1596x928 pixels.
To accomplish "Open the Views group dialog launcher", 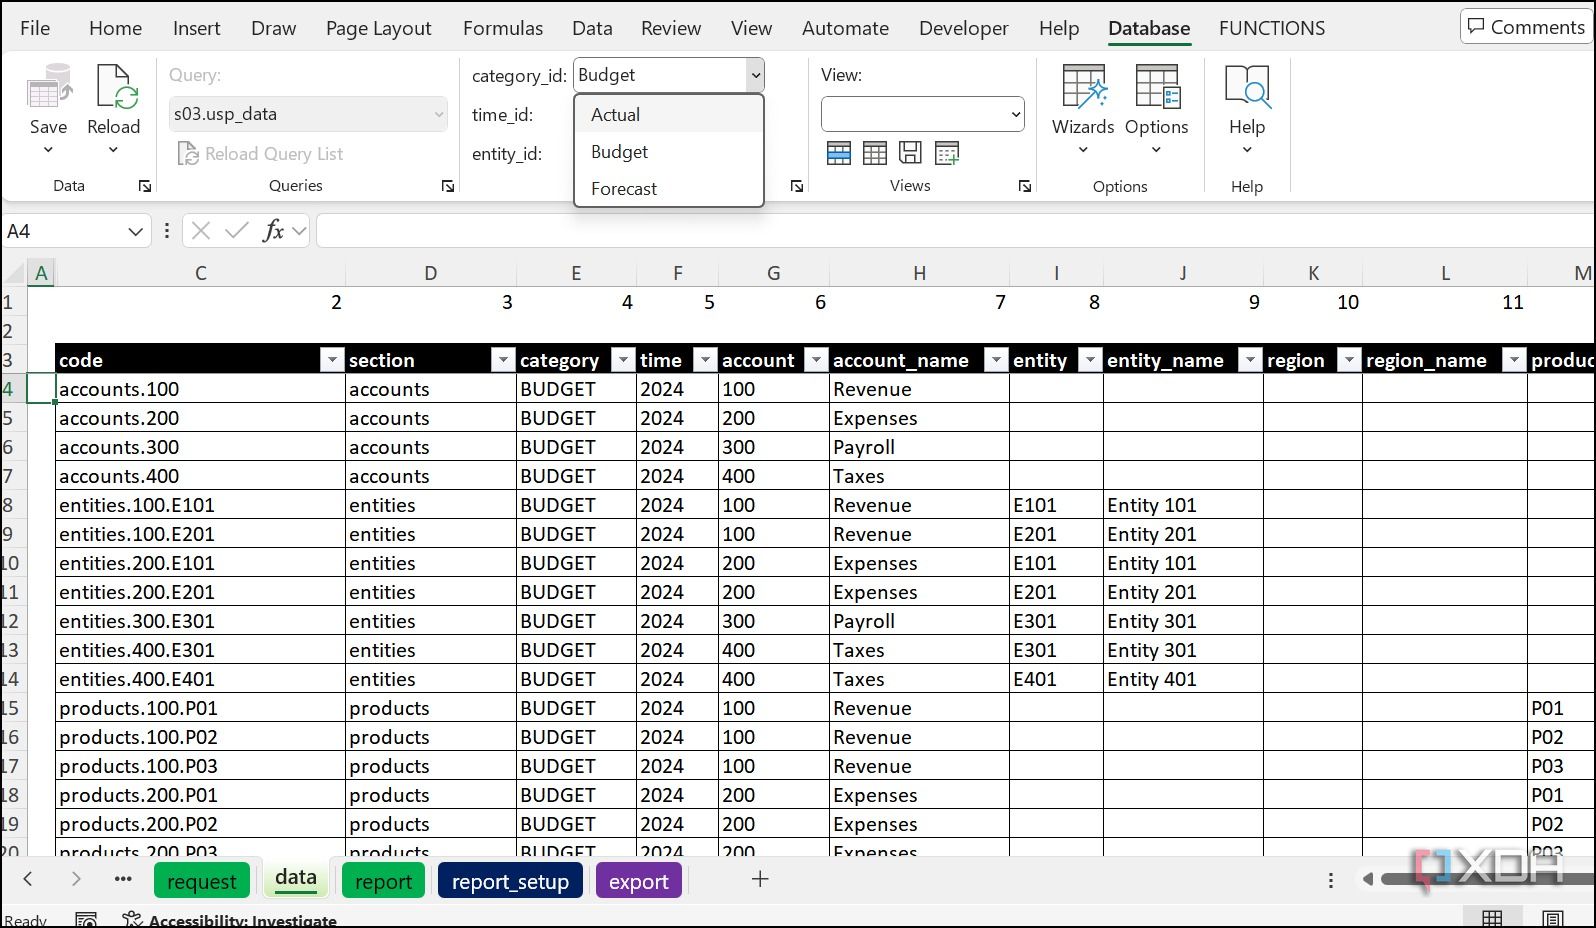I will (x=1025, y=186).
